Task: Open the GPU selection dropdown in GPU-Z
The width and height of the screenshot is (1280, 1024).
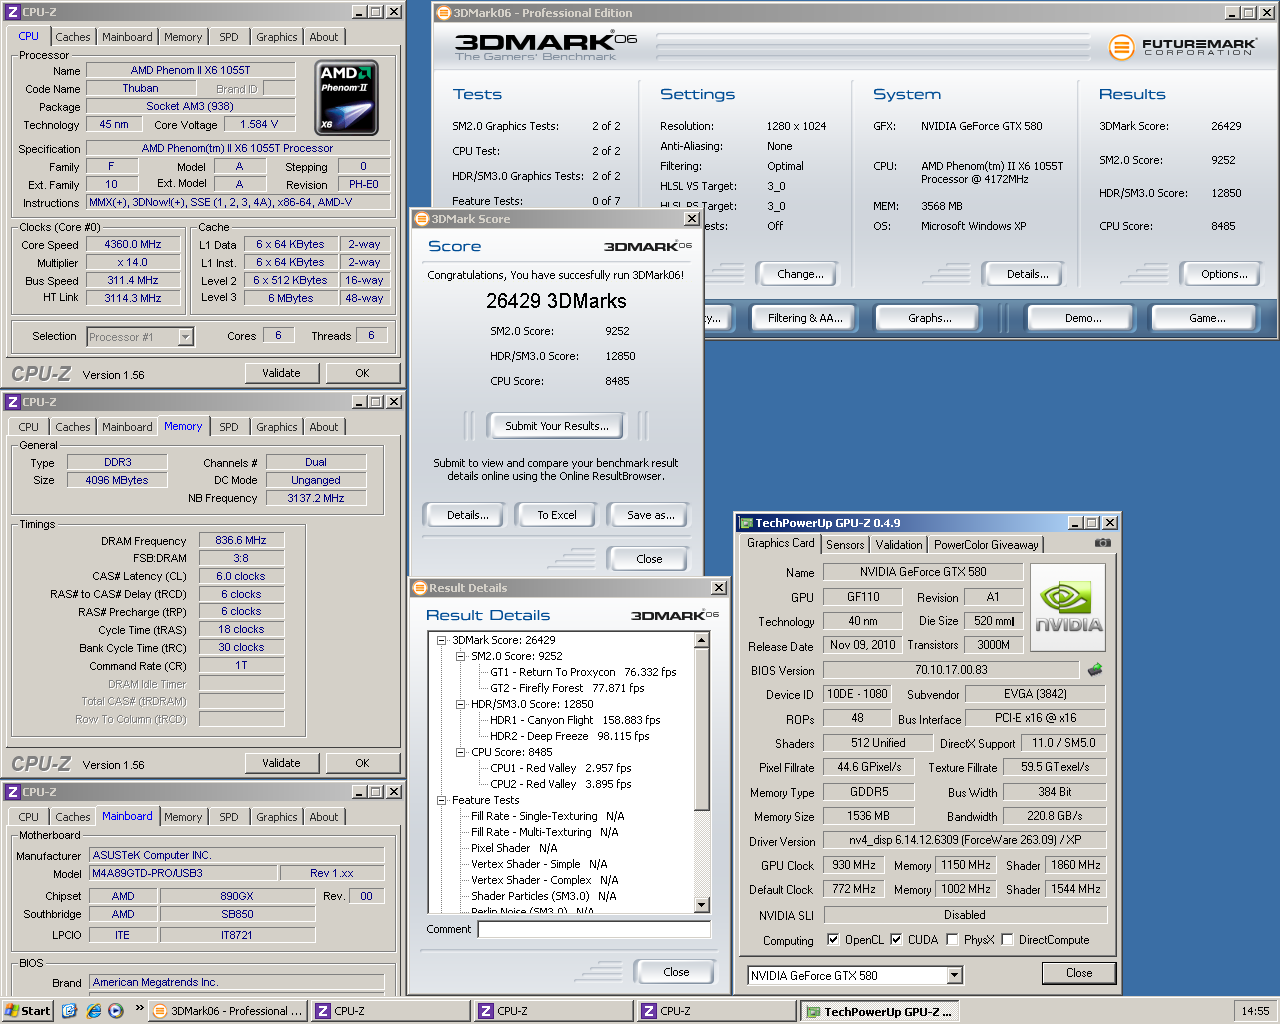Action: [954, 975]
